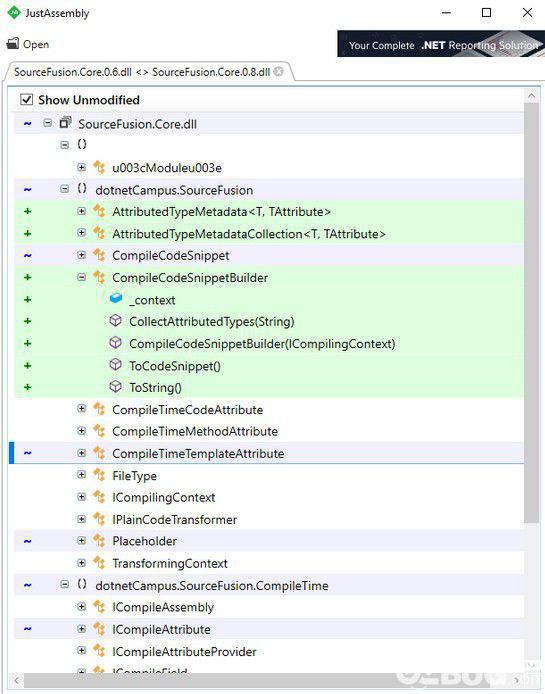Open the .NET Reporting Solution banner

coord(441,43)
